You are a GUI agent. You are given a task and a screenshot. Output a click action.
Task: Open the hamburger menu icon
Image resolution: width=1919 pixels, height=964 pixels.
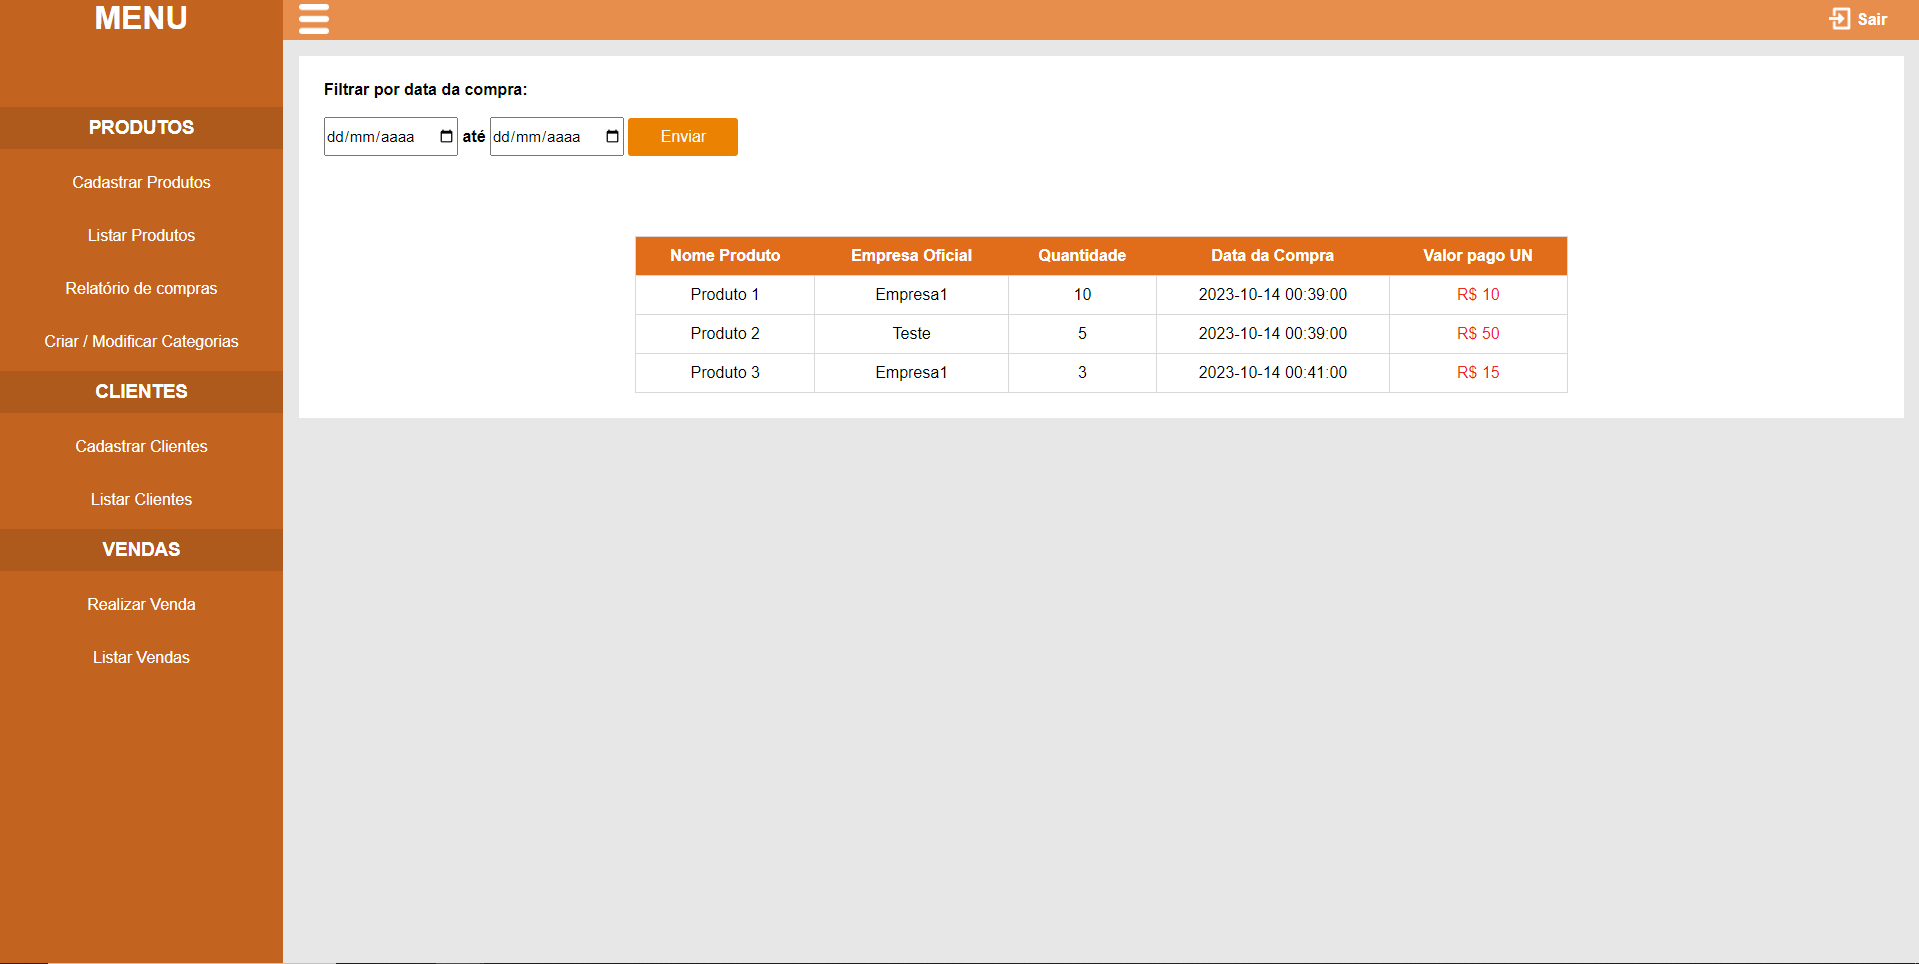coord(313,19)
